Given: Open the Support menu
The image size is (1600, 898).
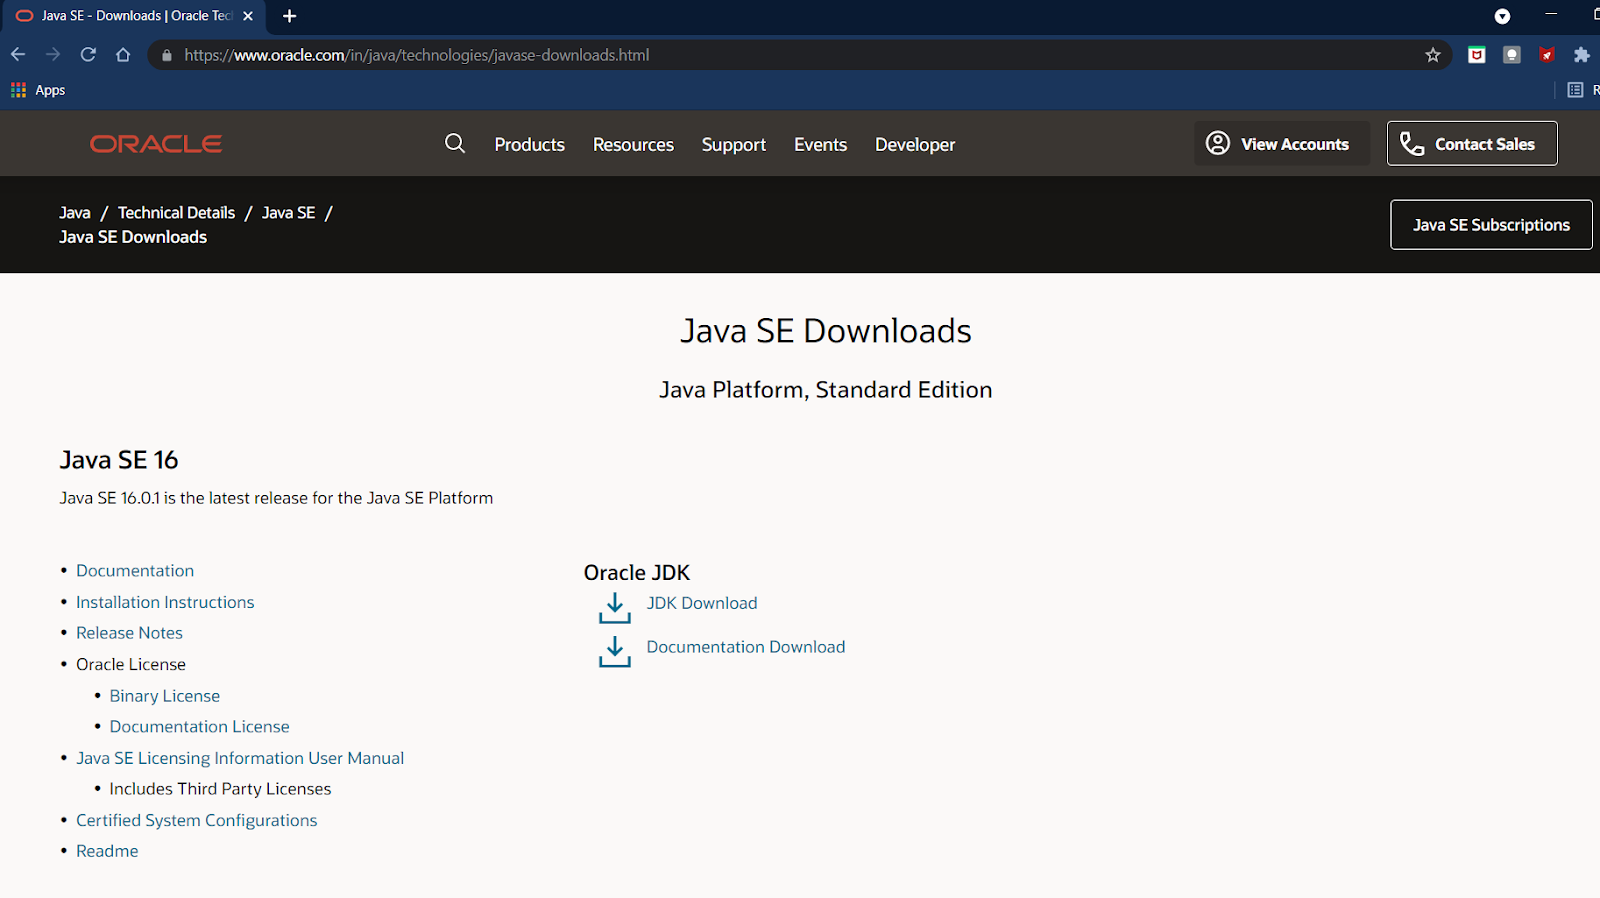Looking at the screenshot, I should click(x=734, y=144).
